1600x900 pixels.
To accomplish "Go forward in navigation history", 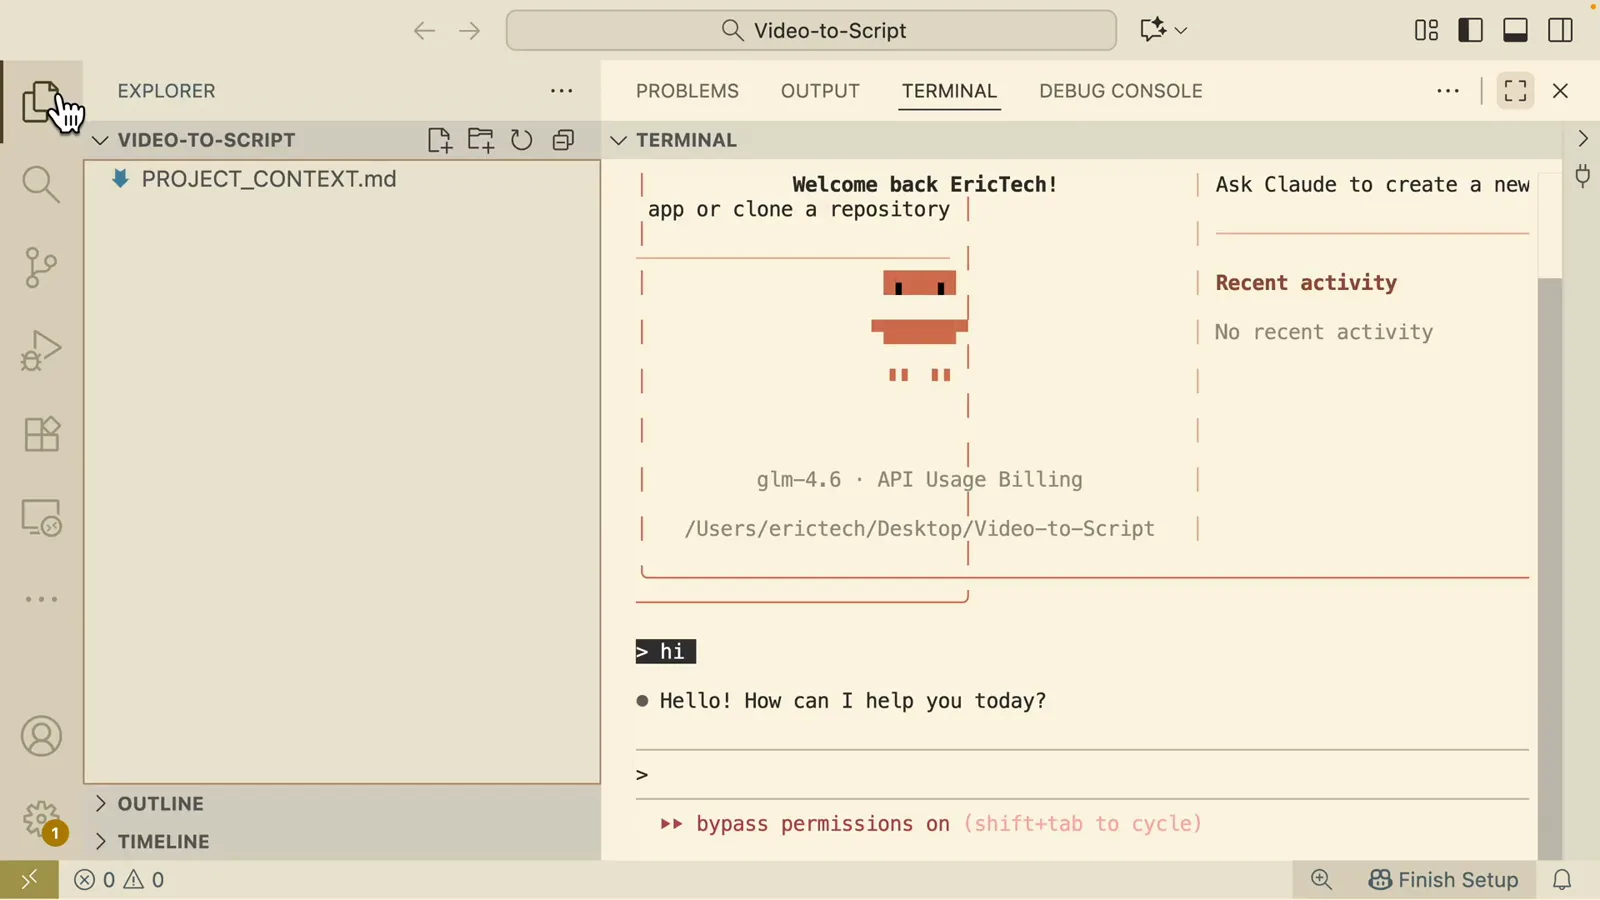I will click(x=470, y=31).
